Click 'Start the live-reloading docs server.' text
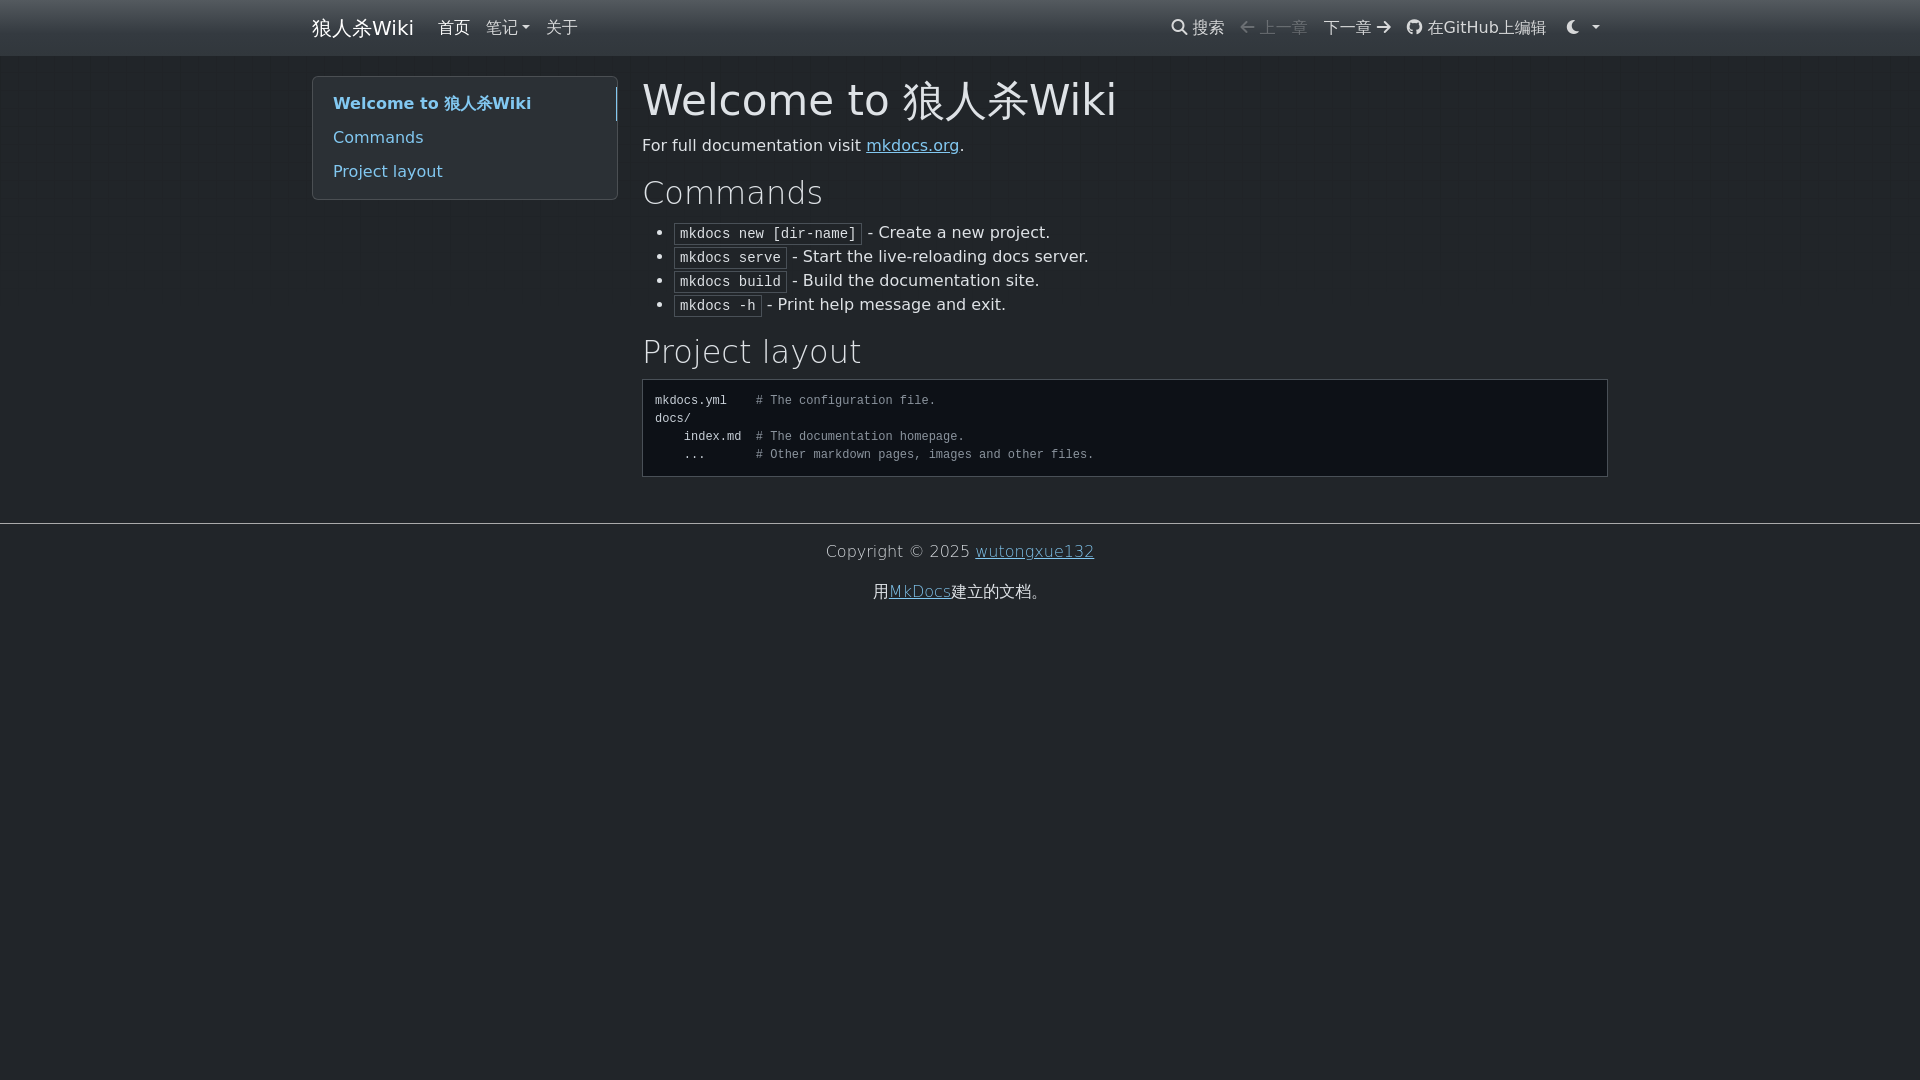Screen dimensions: 1920x1080 coord(946,257)
